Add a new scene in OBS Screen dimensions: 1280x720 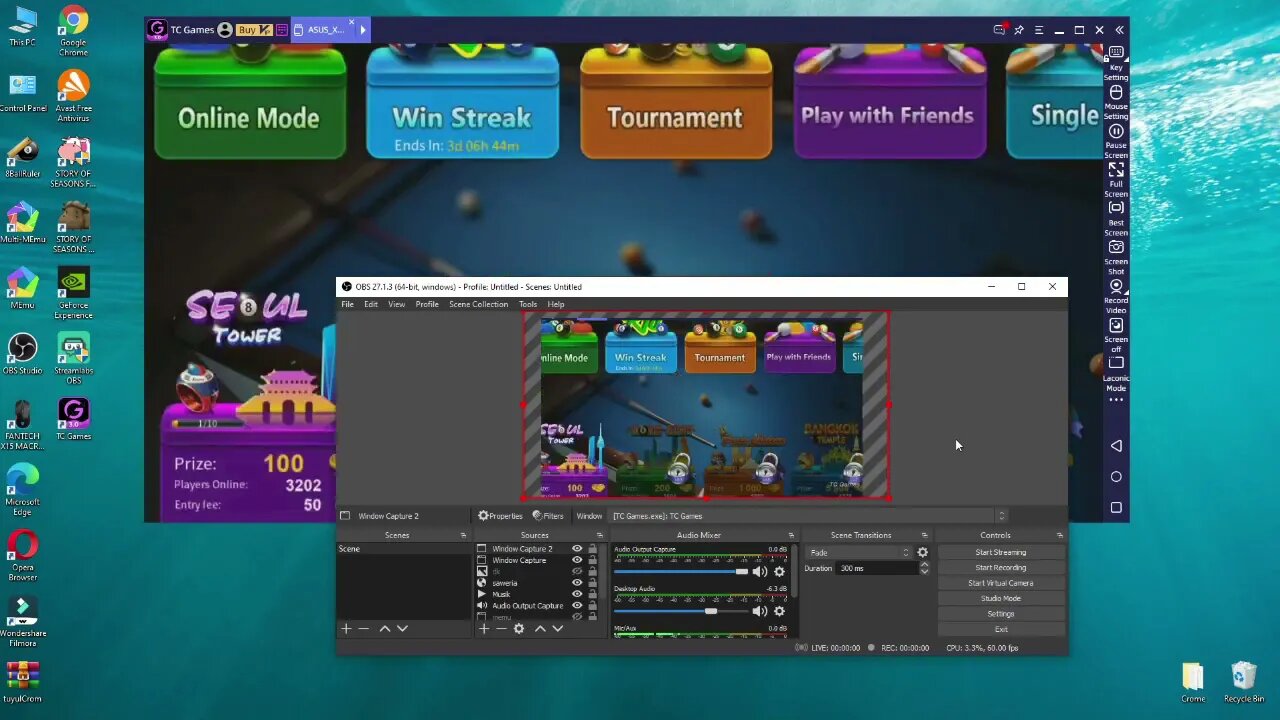pyautogui.click(x=346, y=629)
